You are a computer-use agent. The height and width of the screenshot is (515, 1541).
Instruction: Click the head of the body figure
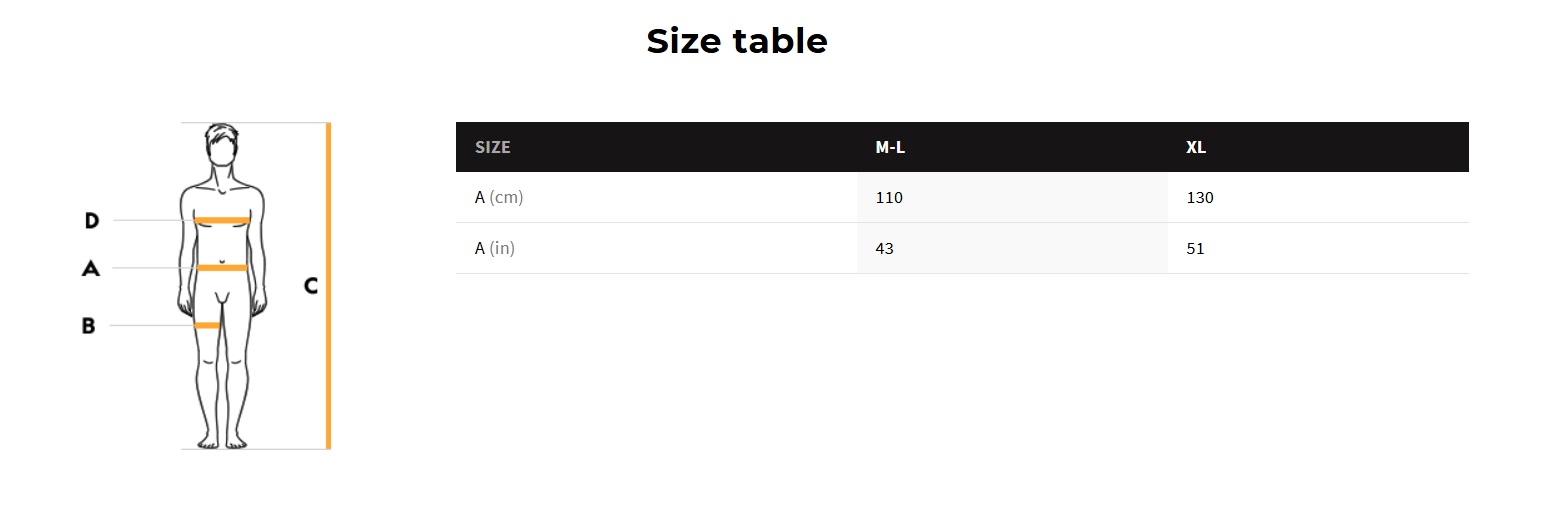pos(222,146)
